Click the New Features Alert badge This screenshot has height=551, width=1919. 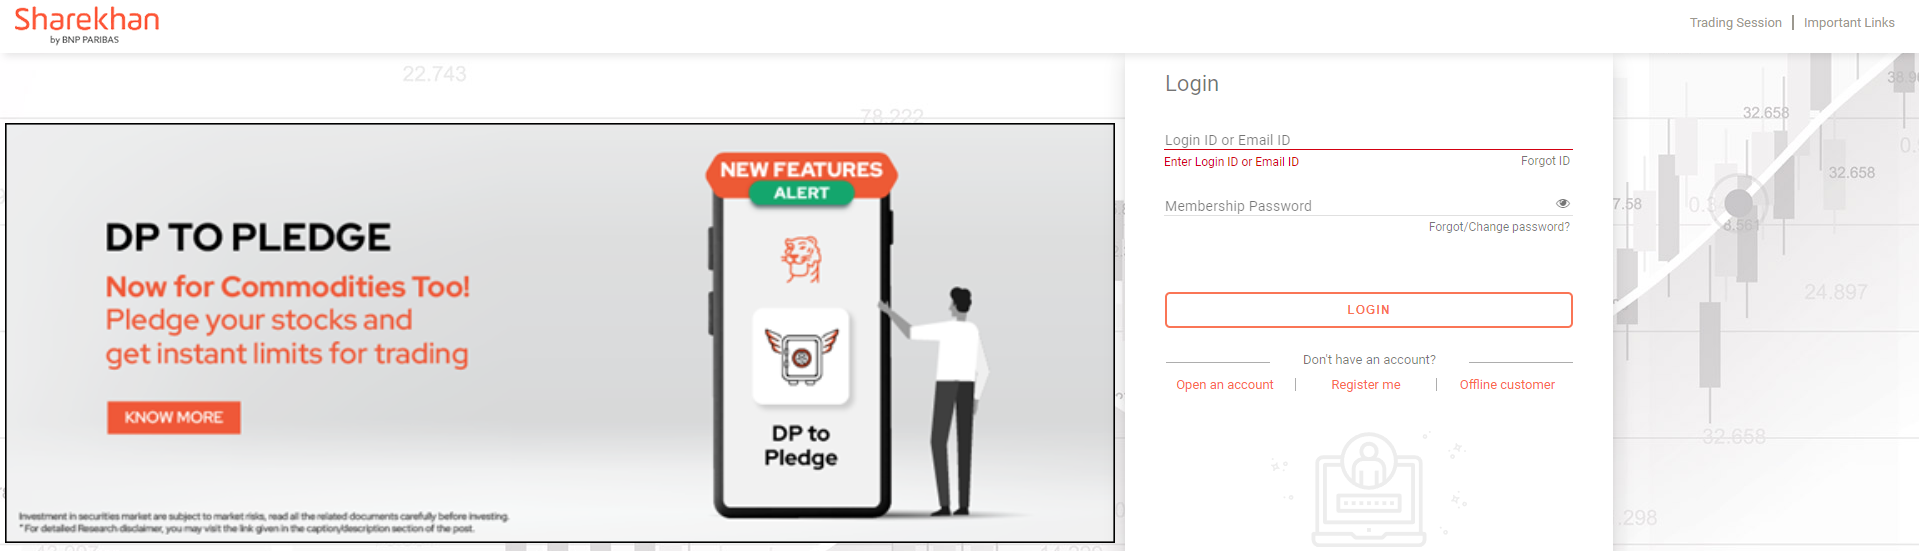801,180
